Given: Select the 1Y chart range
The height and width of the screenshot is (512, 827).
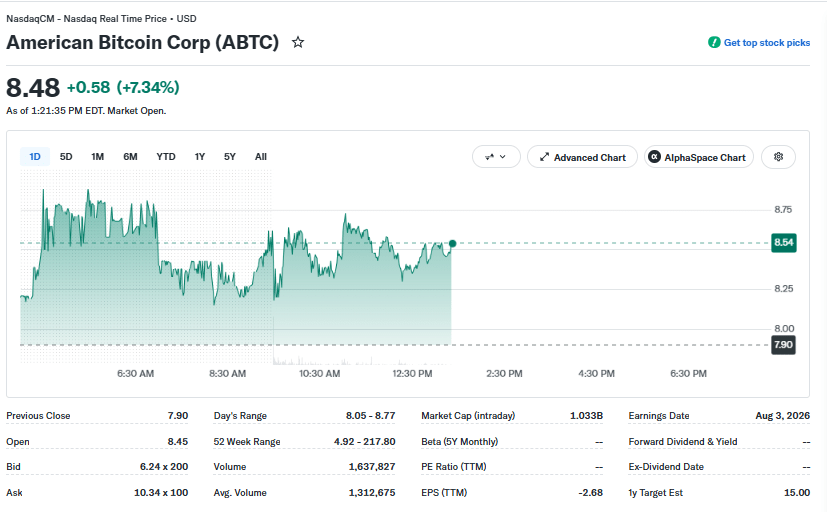Looking at the screenshot, I should tap(199, 157).
